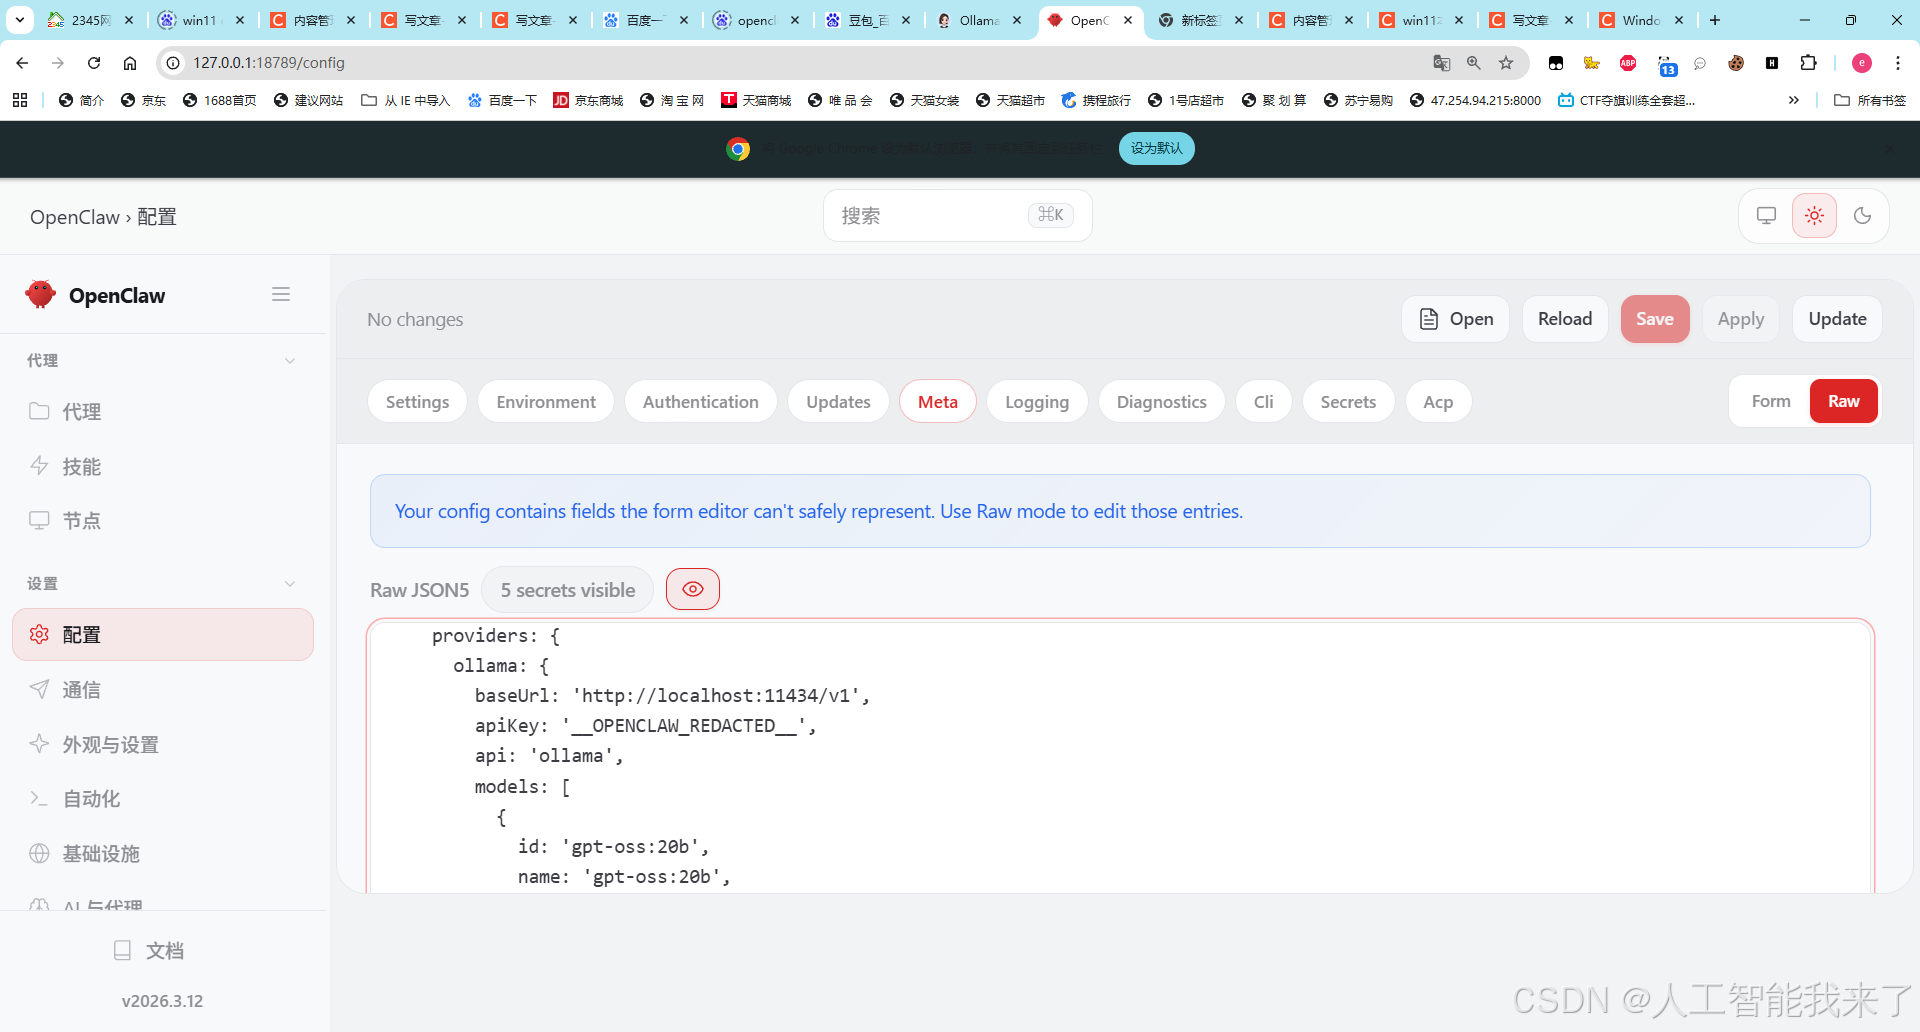Open the apps grid bookmark icon
This screenshot has height=1032, width=1920.
click(x=20, y=100)
